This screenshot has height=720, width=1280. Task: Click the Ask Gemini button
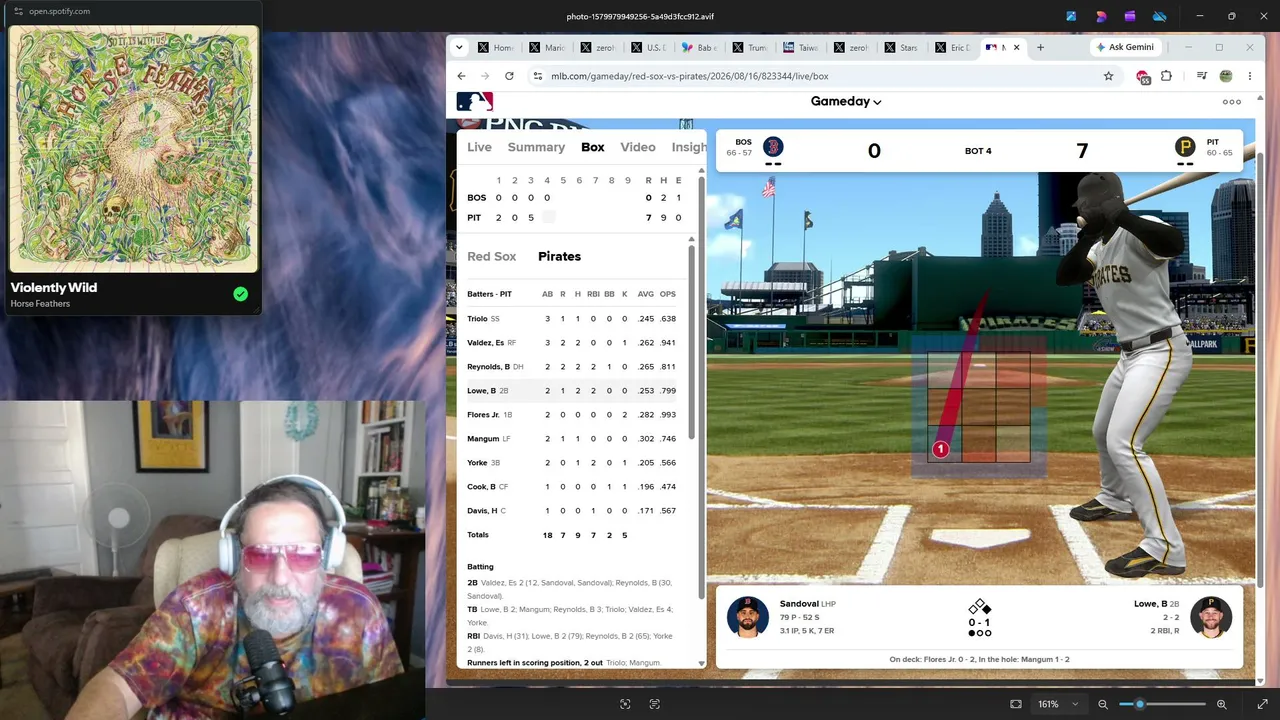coord(1125,47)
